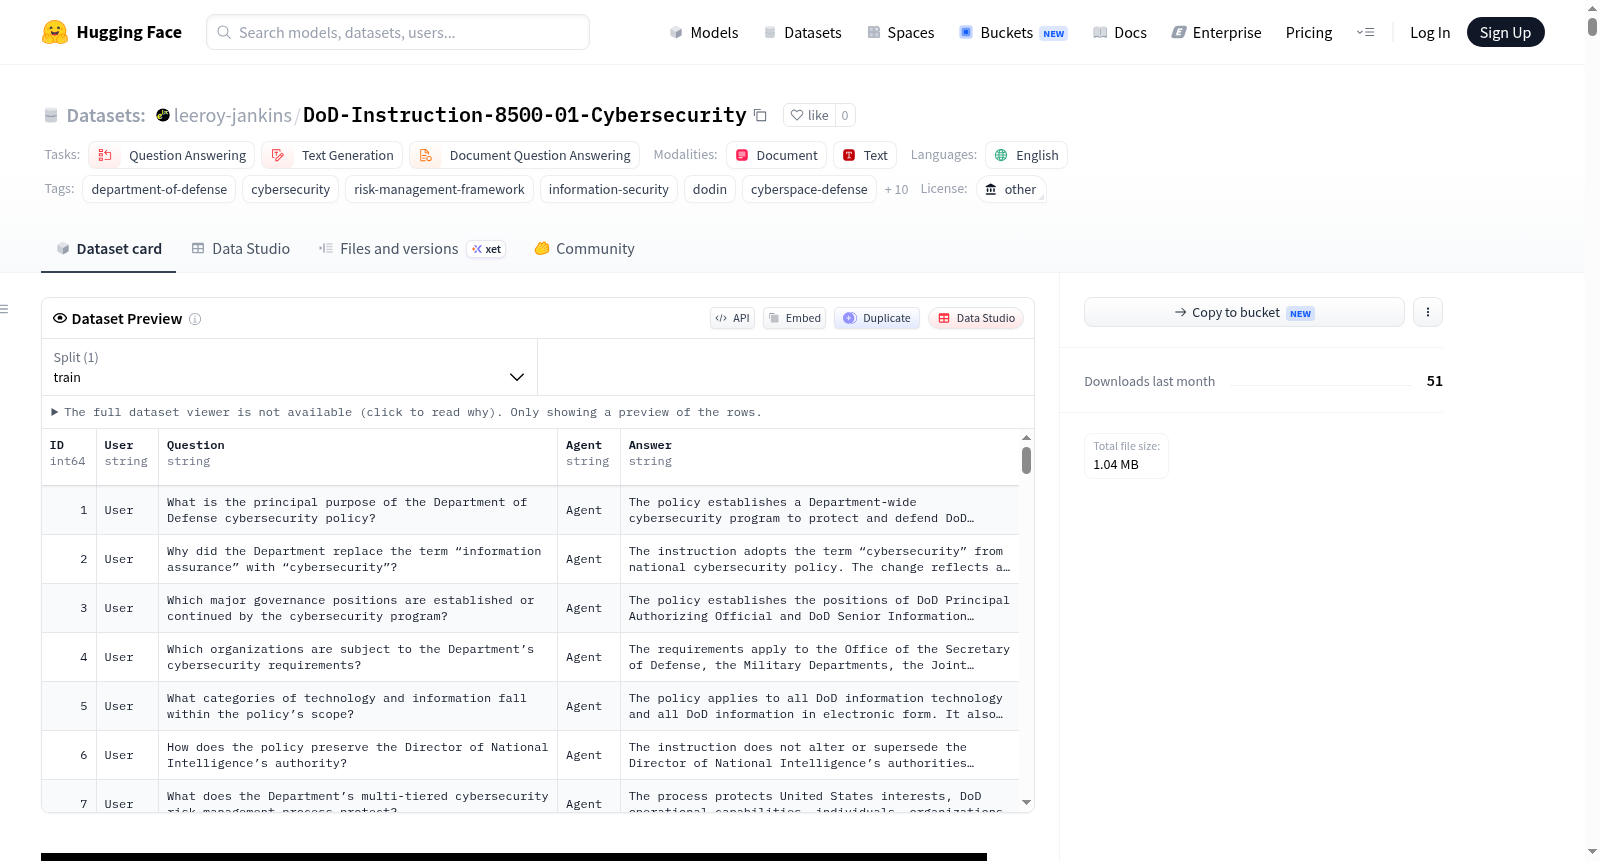Image resolution: width=1600 pixels, height=861 pixels.
Task: Switch to the Data Studio tab
Action: (240, 249)
